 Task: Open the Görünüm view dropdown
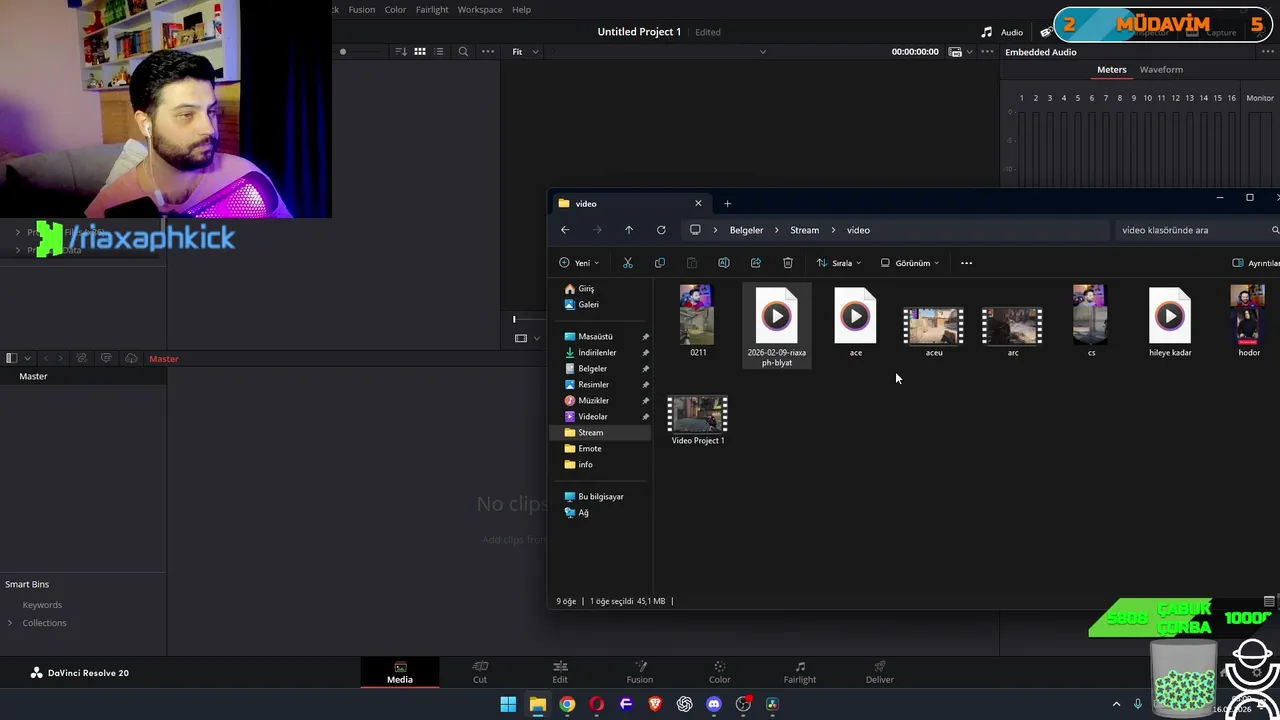pyautogui.click(x=910, y=263)
